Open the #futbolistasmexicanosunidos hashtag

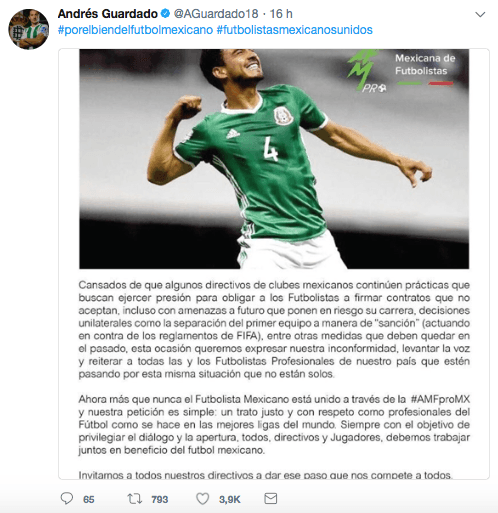295,30
